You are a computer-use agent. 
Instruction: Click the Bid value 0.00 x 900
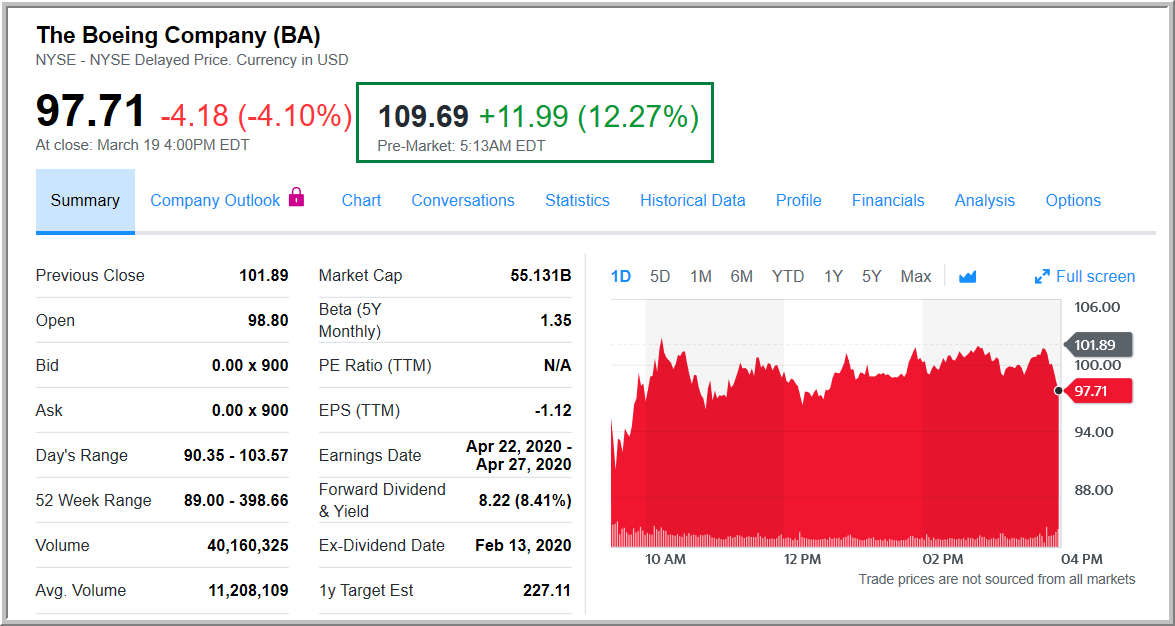[250, 365]
